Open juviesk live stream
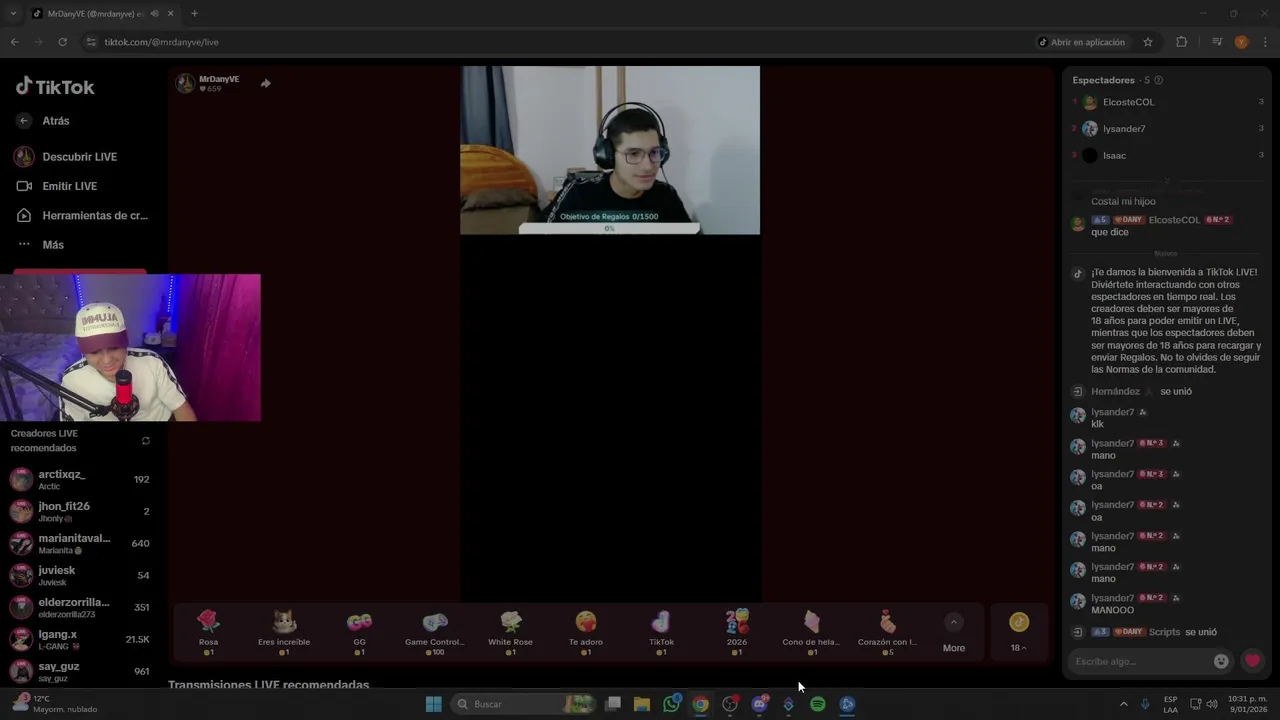Screen dimensions: 1280x720 tap(80, 575)
